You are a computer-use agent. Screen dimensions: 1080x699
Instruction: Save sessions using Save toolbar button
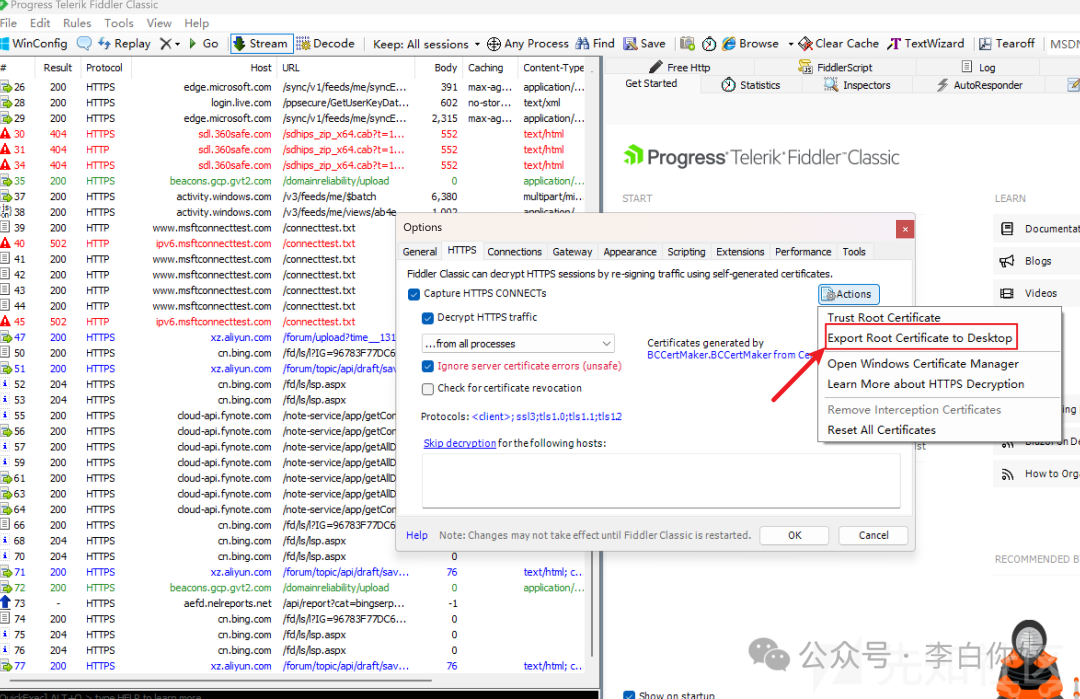click(645, 43)
